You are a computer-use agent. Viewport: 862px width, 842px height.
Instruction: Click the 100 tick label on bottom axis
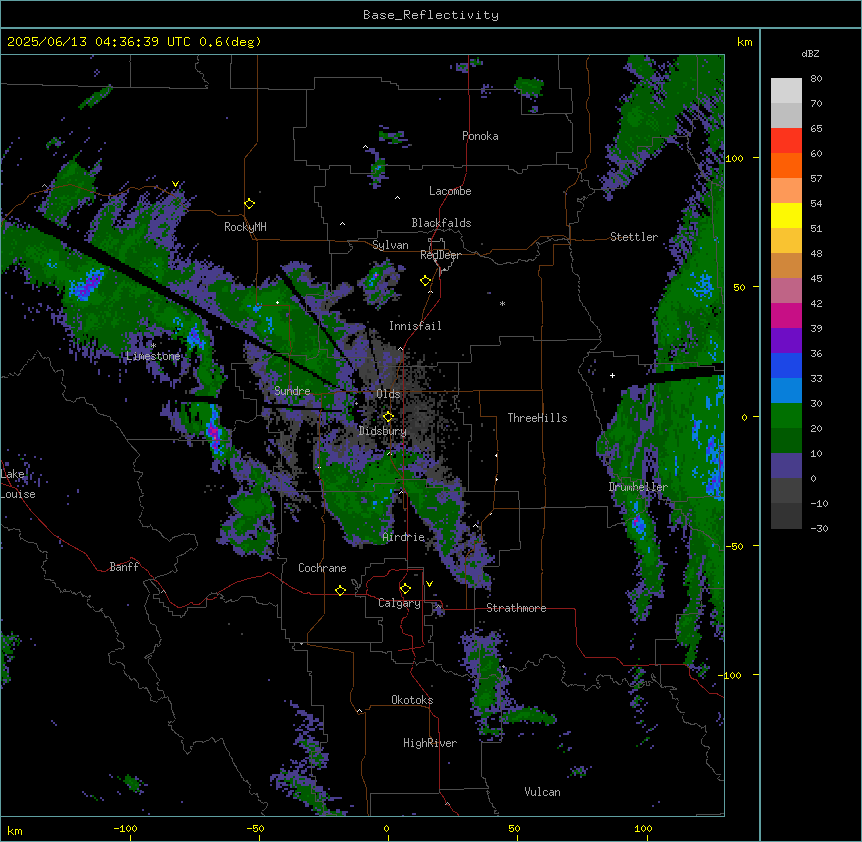[643, 828]
